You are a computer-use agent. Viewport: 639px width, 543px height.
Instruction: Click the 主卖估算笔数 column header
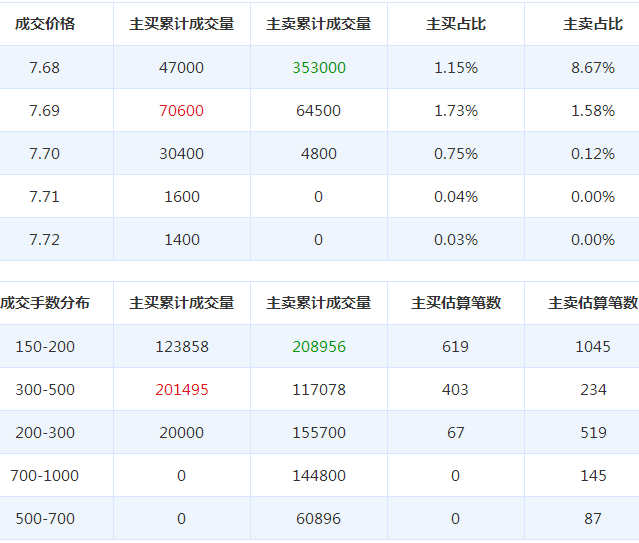(592, 303)
